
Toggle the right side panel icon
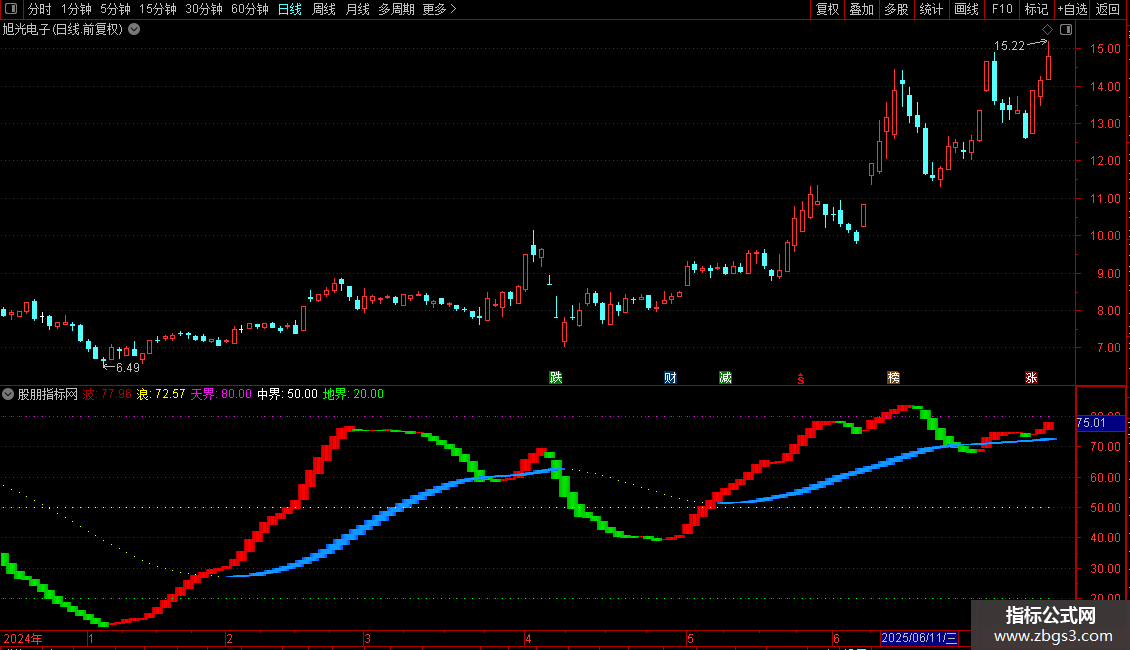1066,30
